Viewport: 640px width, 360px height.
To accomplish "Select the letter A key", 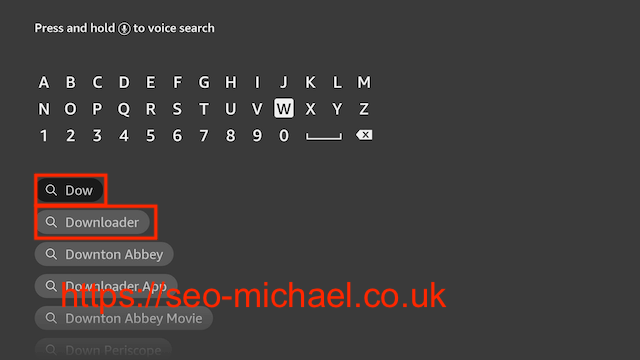I will 44,82.
